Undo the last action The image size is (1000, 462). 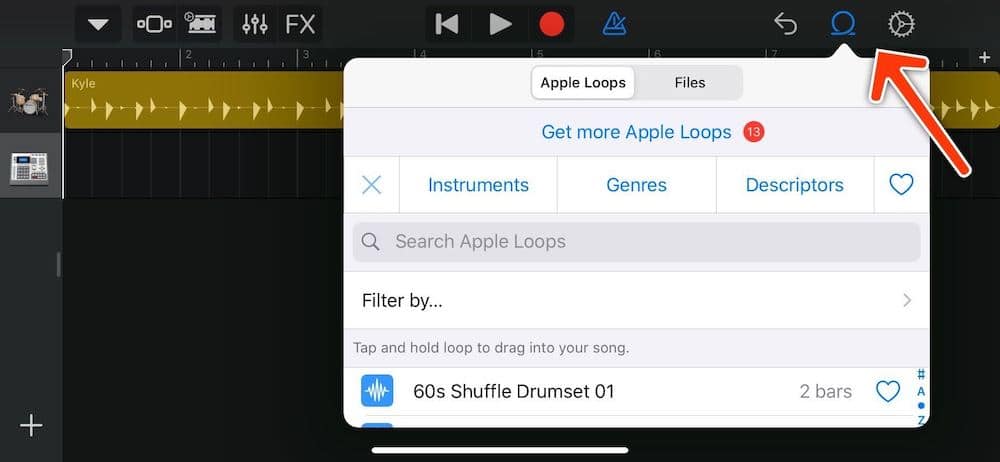[786, 24]
